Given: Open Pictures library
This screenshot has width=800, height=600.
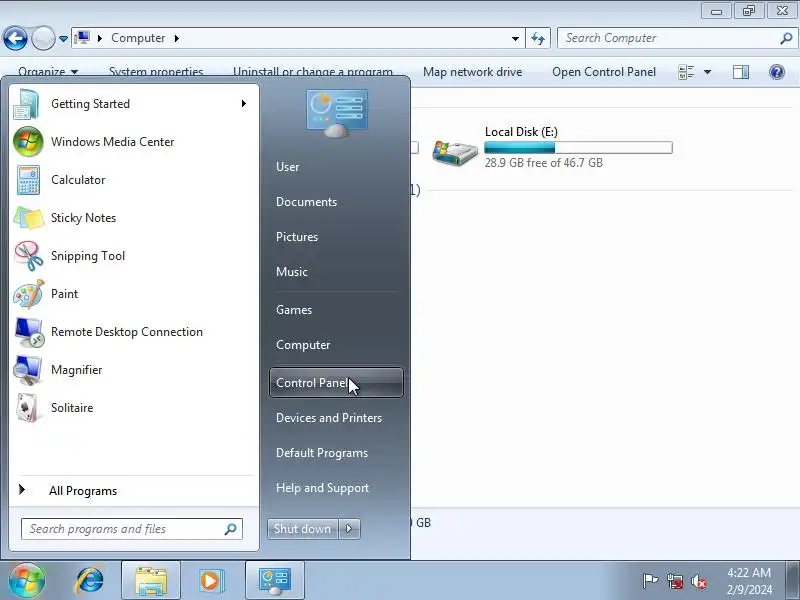Looking at the screenshot, I should [x=336, y=237].
